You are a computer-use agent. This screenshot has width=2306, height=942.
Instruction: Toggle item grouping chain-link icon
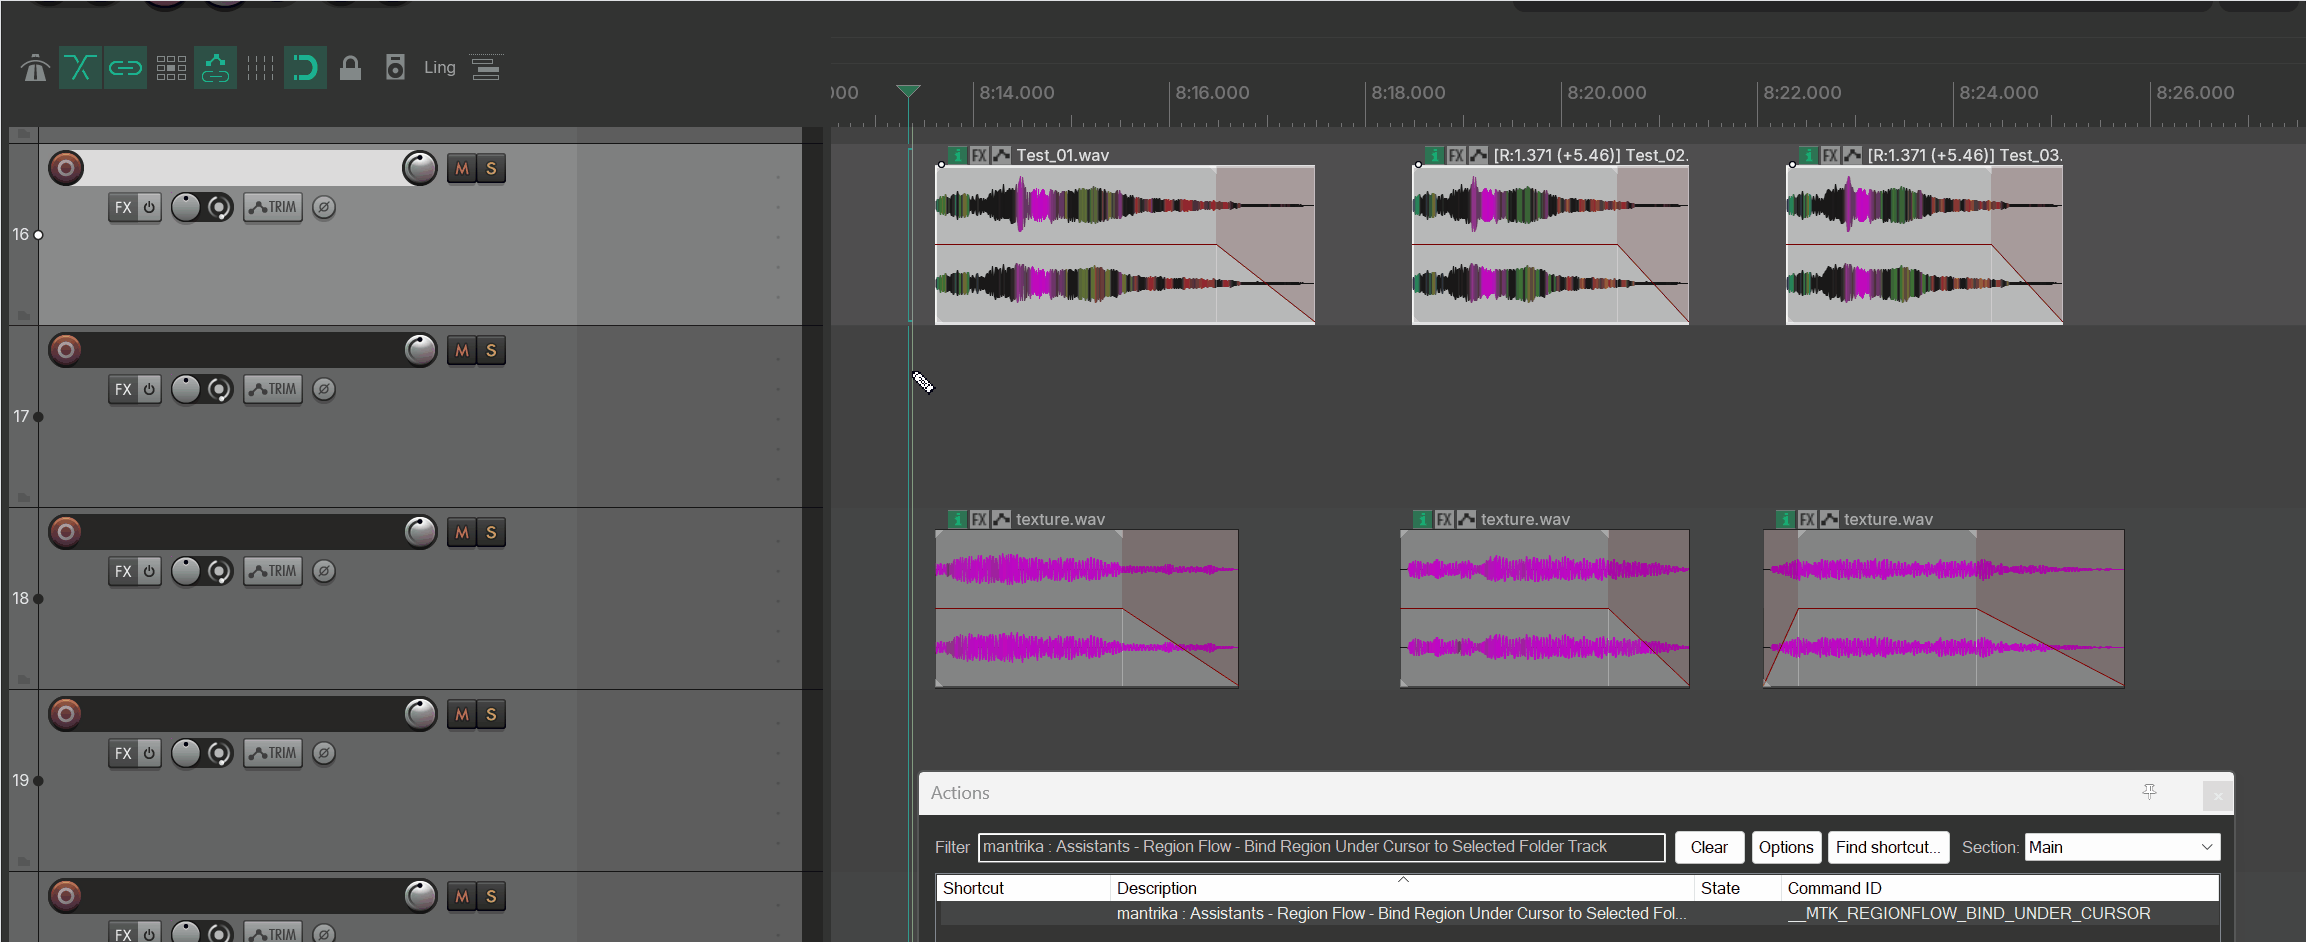tap(125, 68)
